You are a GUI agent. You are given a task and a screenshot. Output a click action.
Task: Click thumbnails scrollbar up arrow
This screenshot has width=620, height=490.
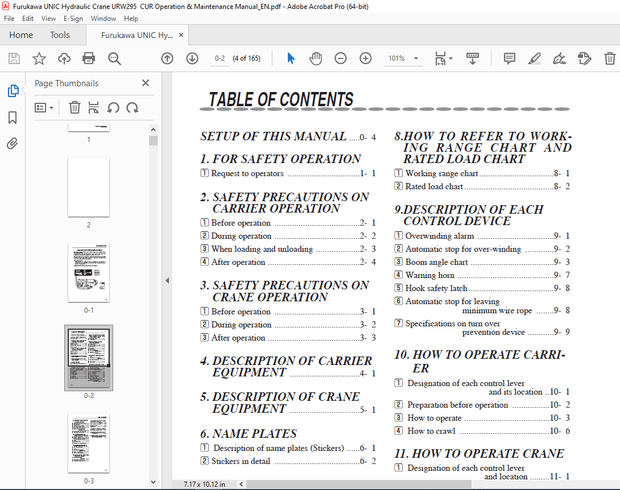(153, 129)
